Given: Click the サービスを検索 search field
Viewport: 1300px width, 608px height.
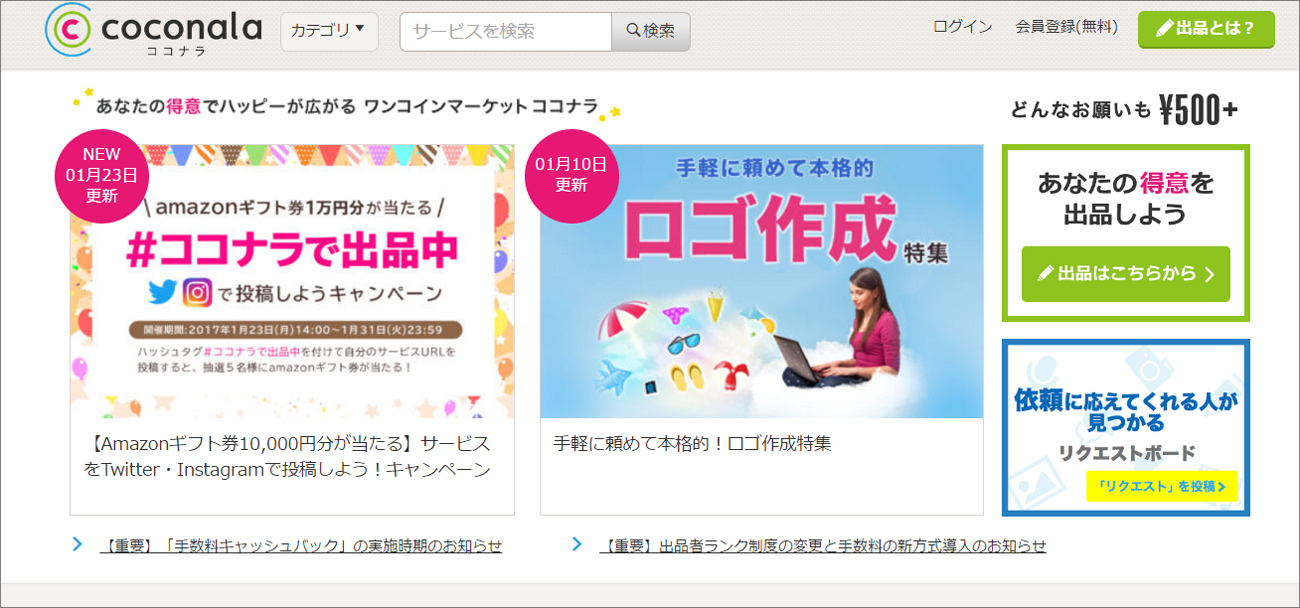Looking at the screenshot, I should tap(506, 31).
